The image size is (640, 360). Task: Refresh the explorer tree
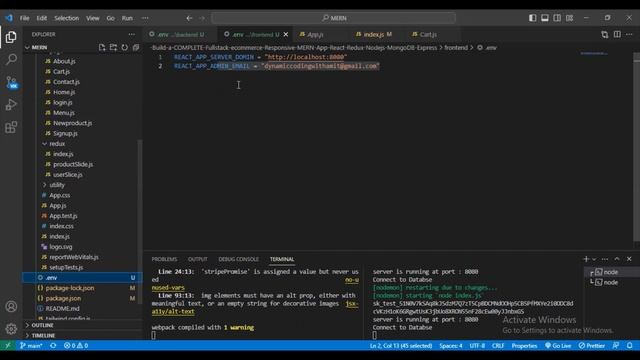124,47
